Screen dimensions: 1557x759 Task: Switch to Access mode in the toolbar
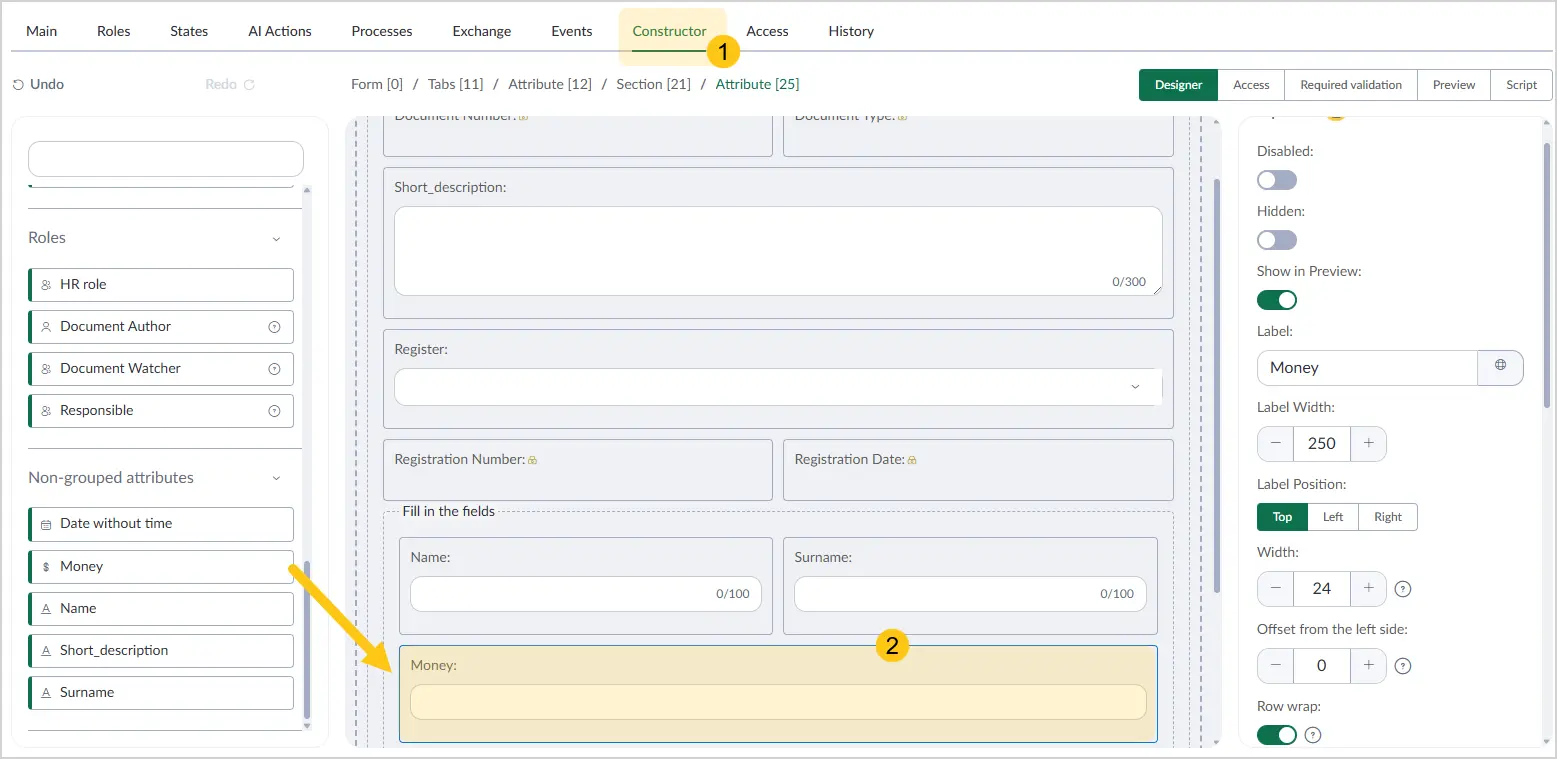1251,85
